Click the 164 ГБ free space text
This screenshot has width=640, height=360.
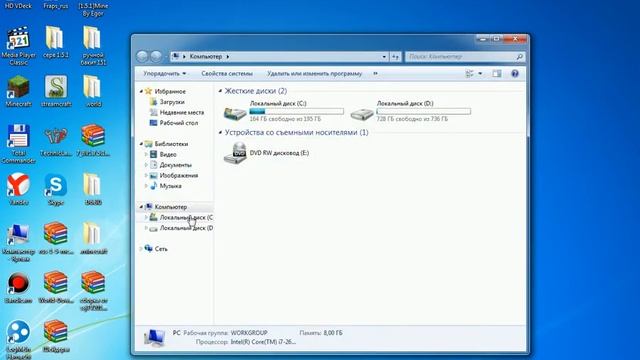pyautogui.click(x=285, y=119)
